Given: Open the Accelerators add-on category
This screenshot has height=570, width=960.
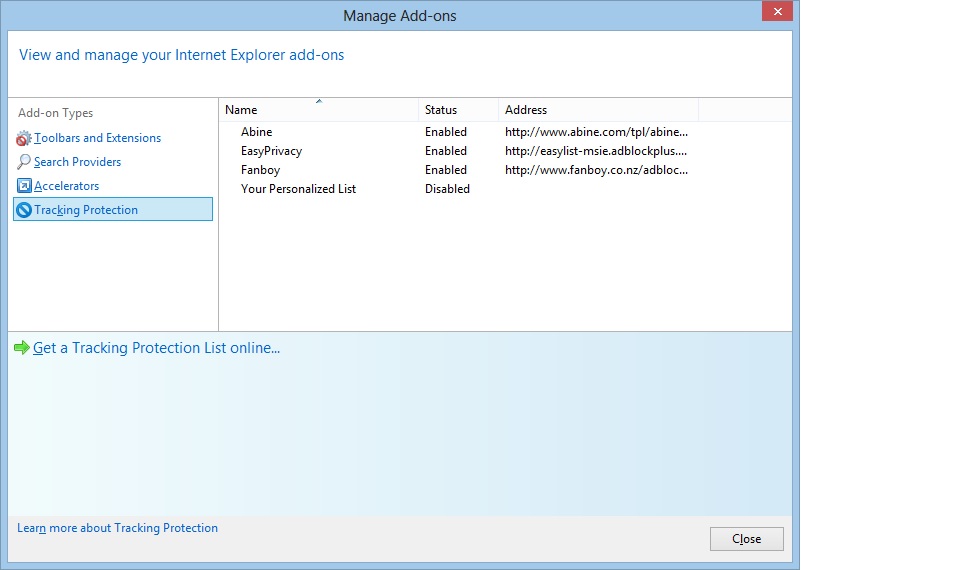Looking at the screenshot, I should (66, 186).
